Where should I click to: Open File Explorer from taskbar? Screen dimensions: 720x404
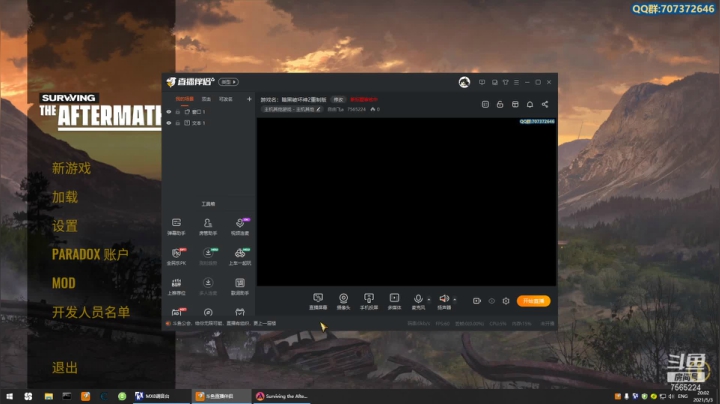click(x=49, y=396)
